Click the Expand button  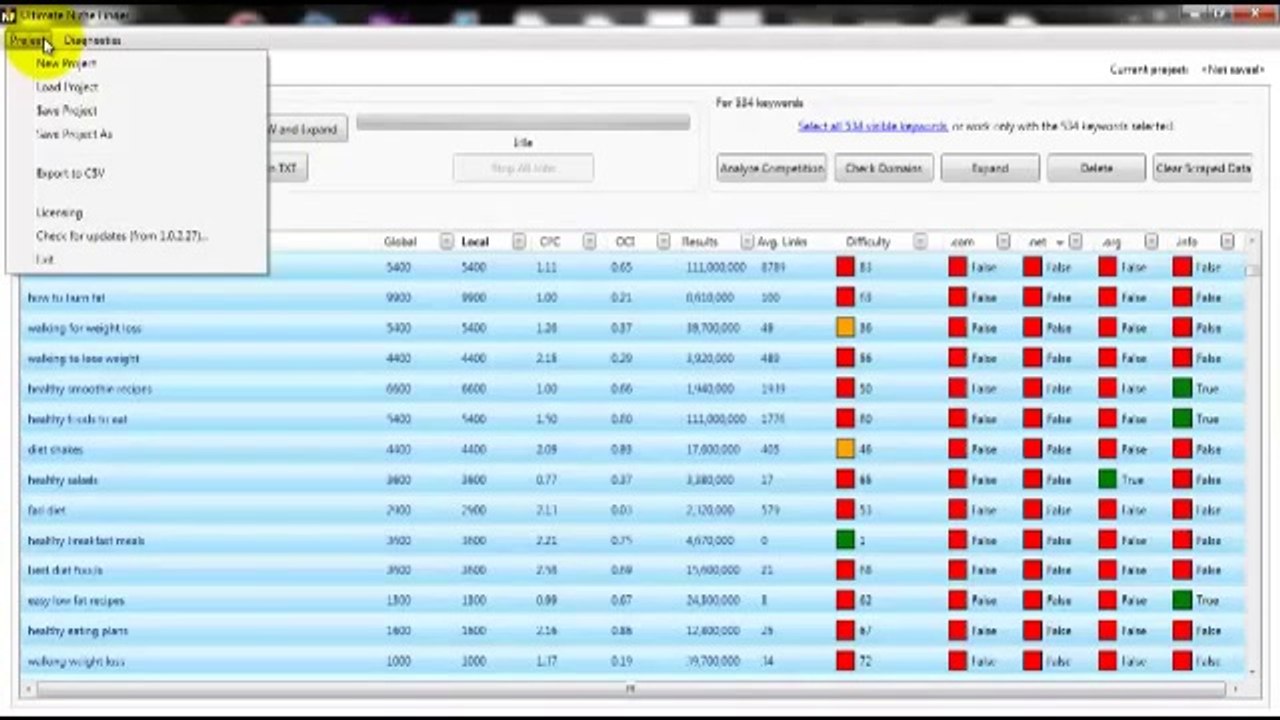point(990,168)
